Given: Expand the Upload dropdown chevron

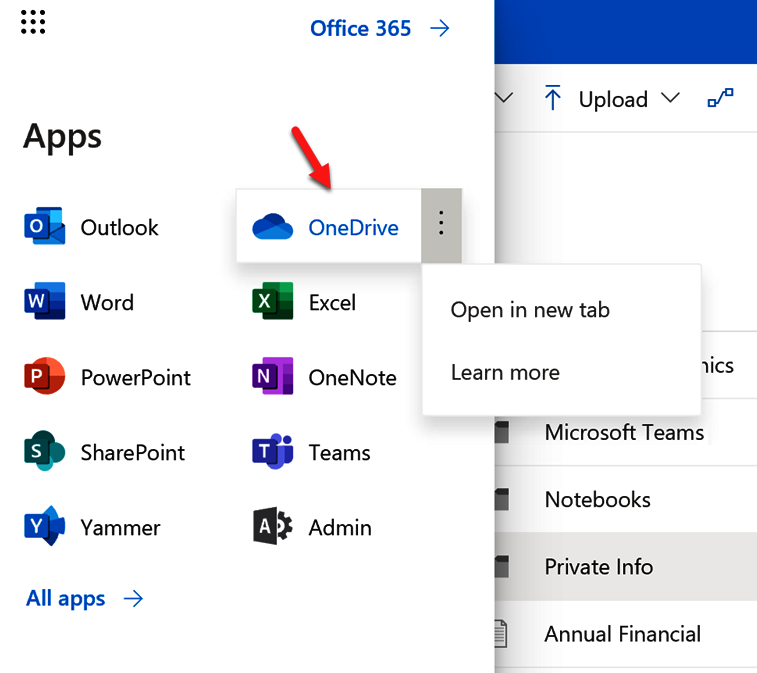Looking at the screenshot, I should 671,98.
